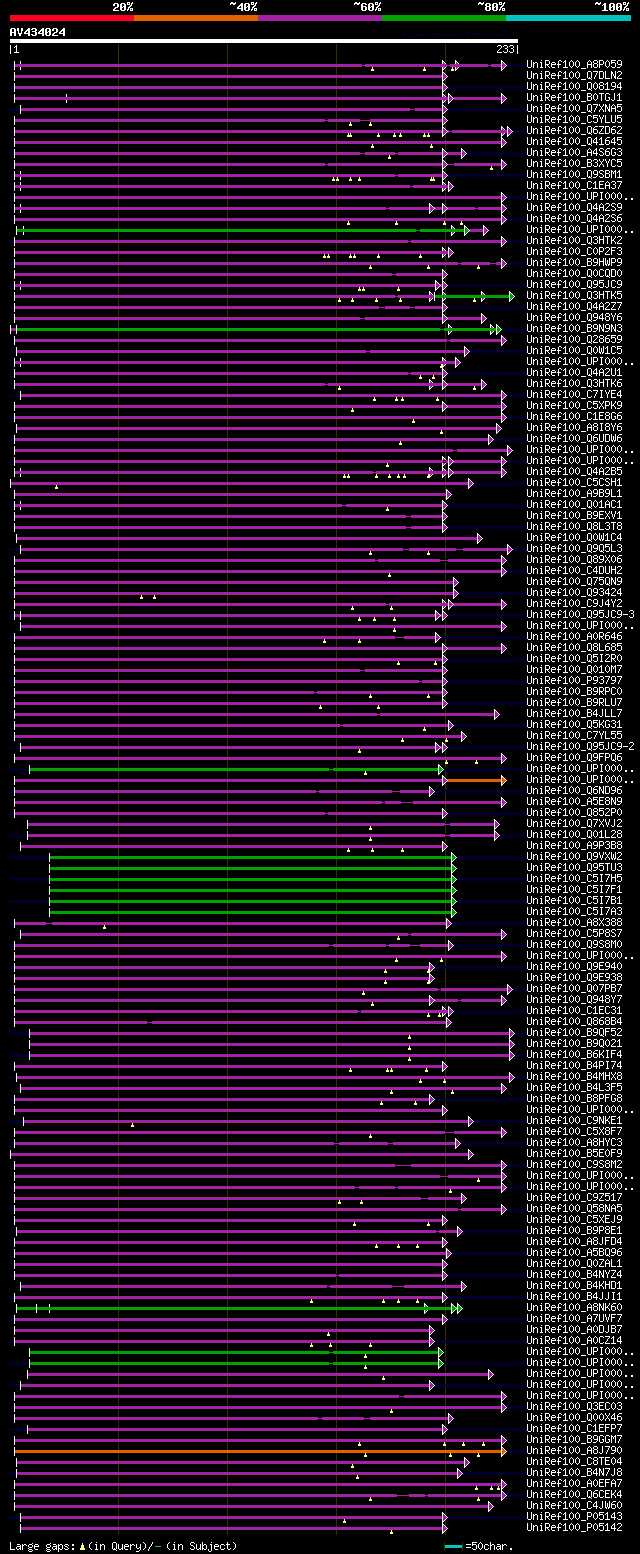The height and width of the screenshot is (1554, 640).
Task: Select hit label UniRef100_C7IYE4
Action: coord(574,394)
